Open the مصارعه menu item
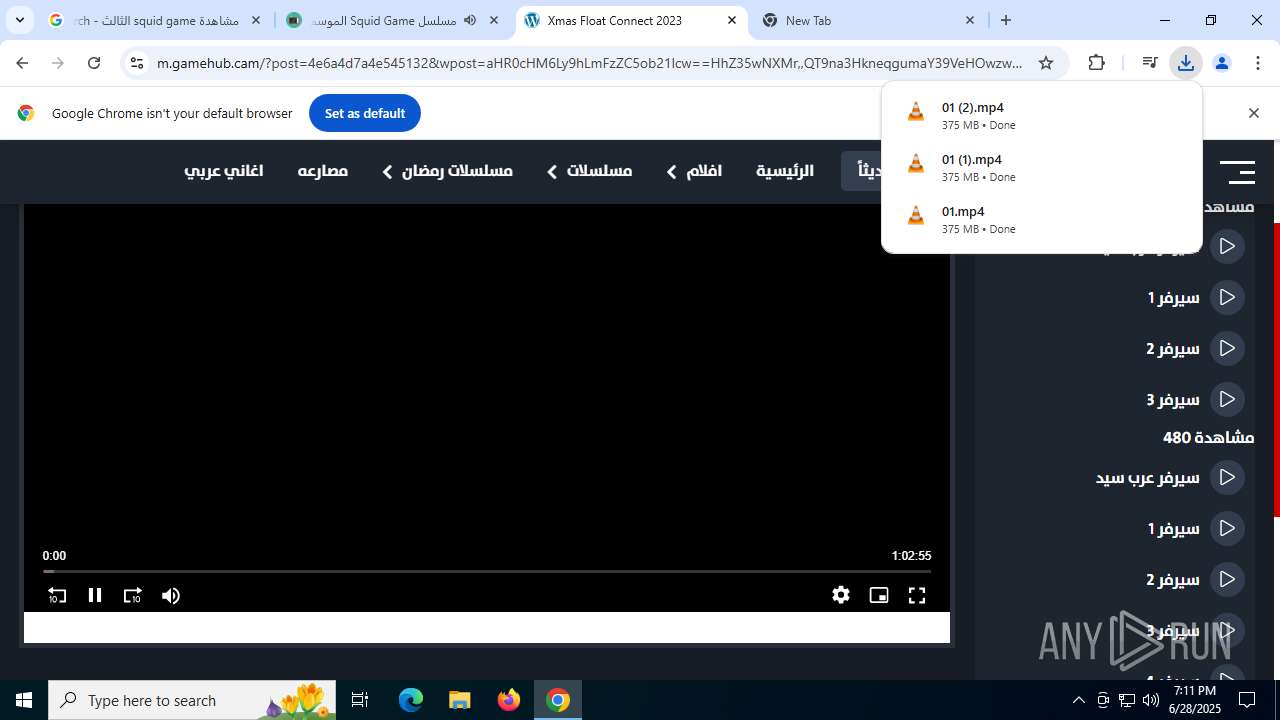 pos(323,171)
